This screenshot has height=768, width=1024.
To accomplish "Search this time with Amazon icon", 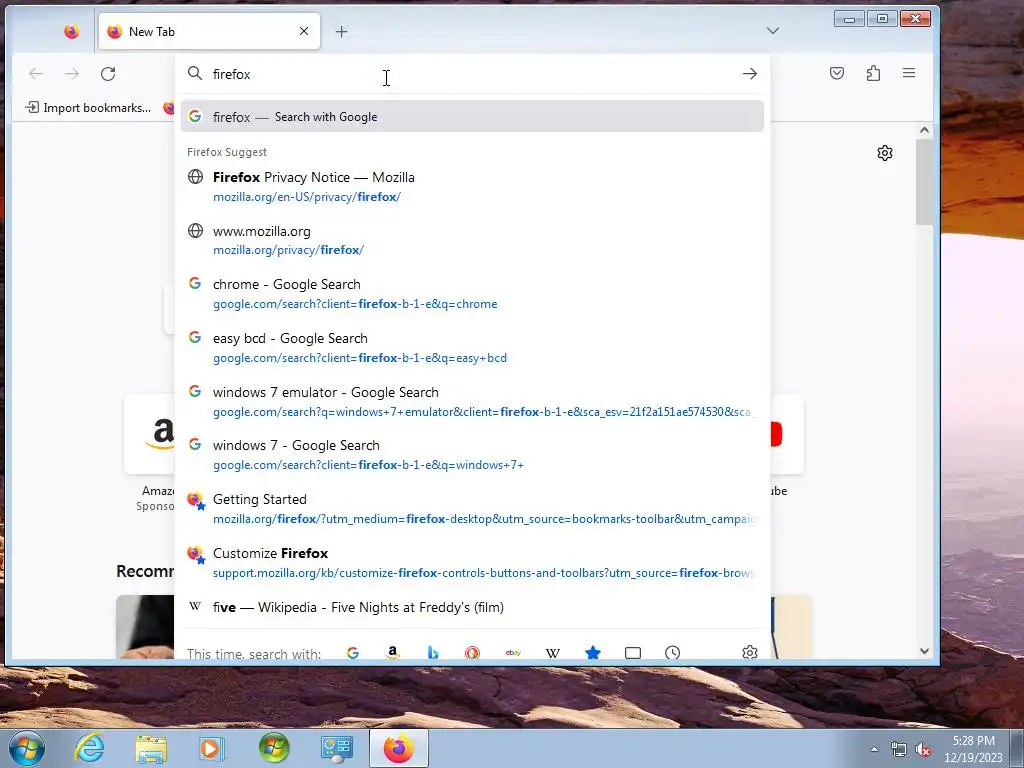I will (392, 652).
